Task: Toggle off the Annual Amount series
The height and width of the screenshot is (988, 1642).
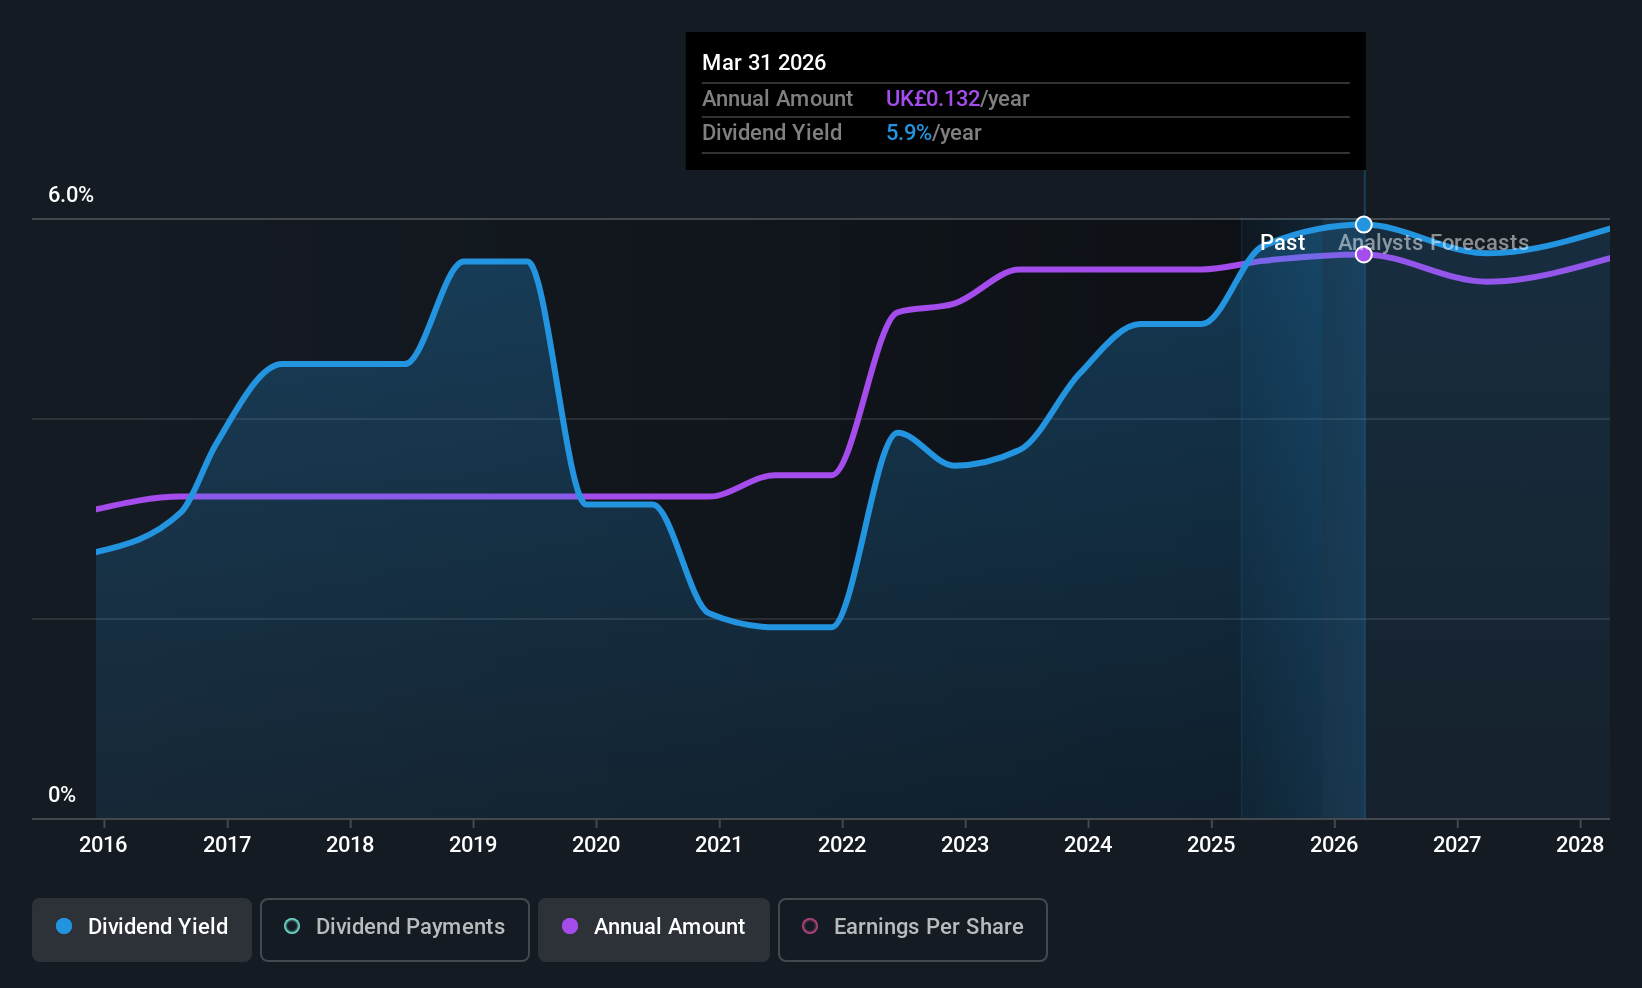Action: pos(653,928)
